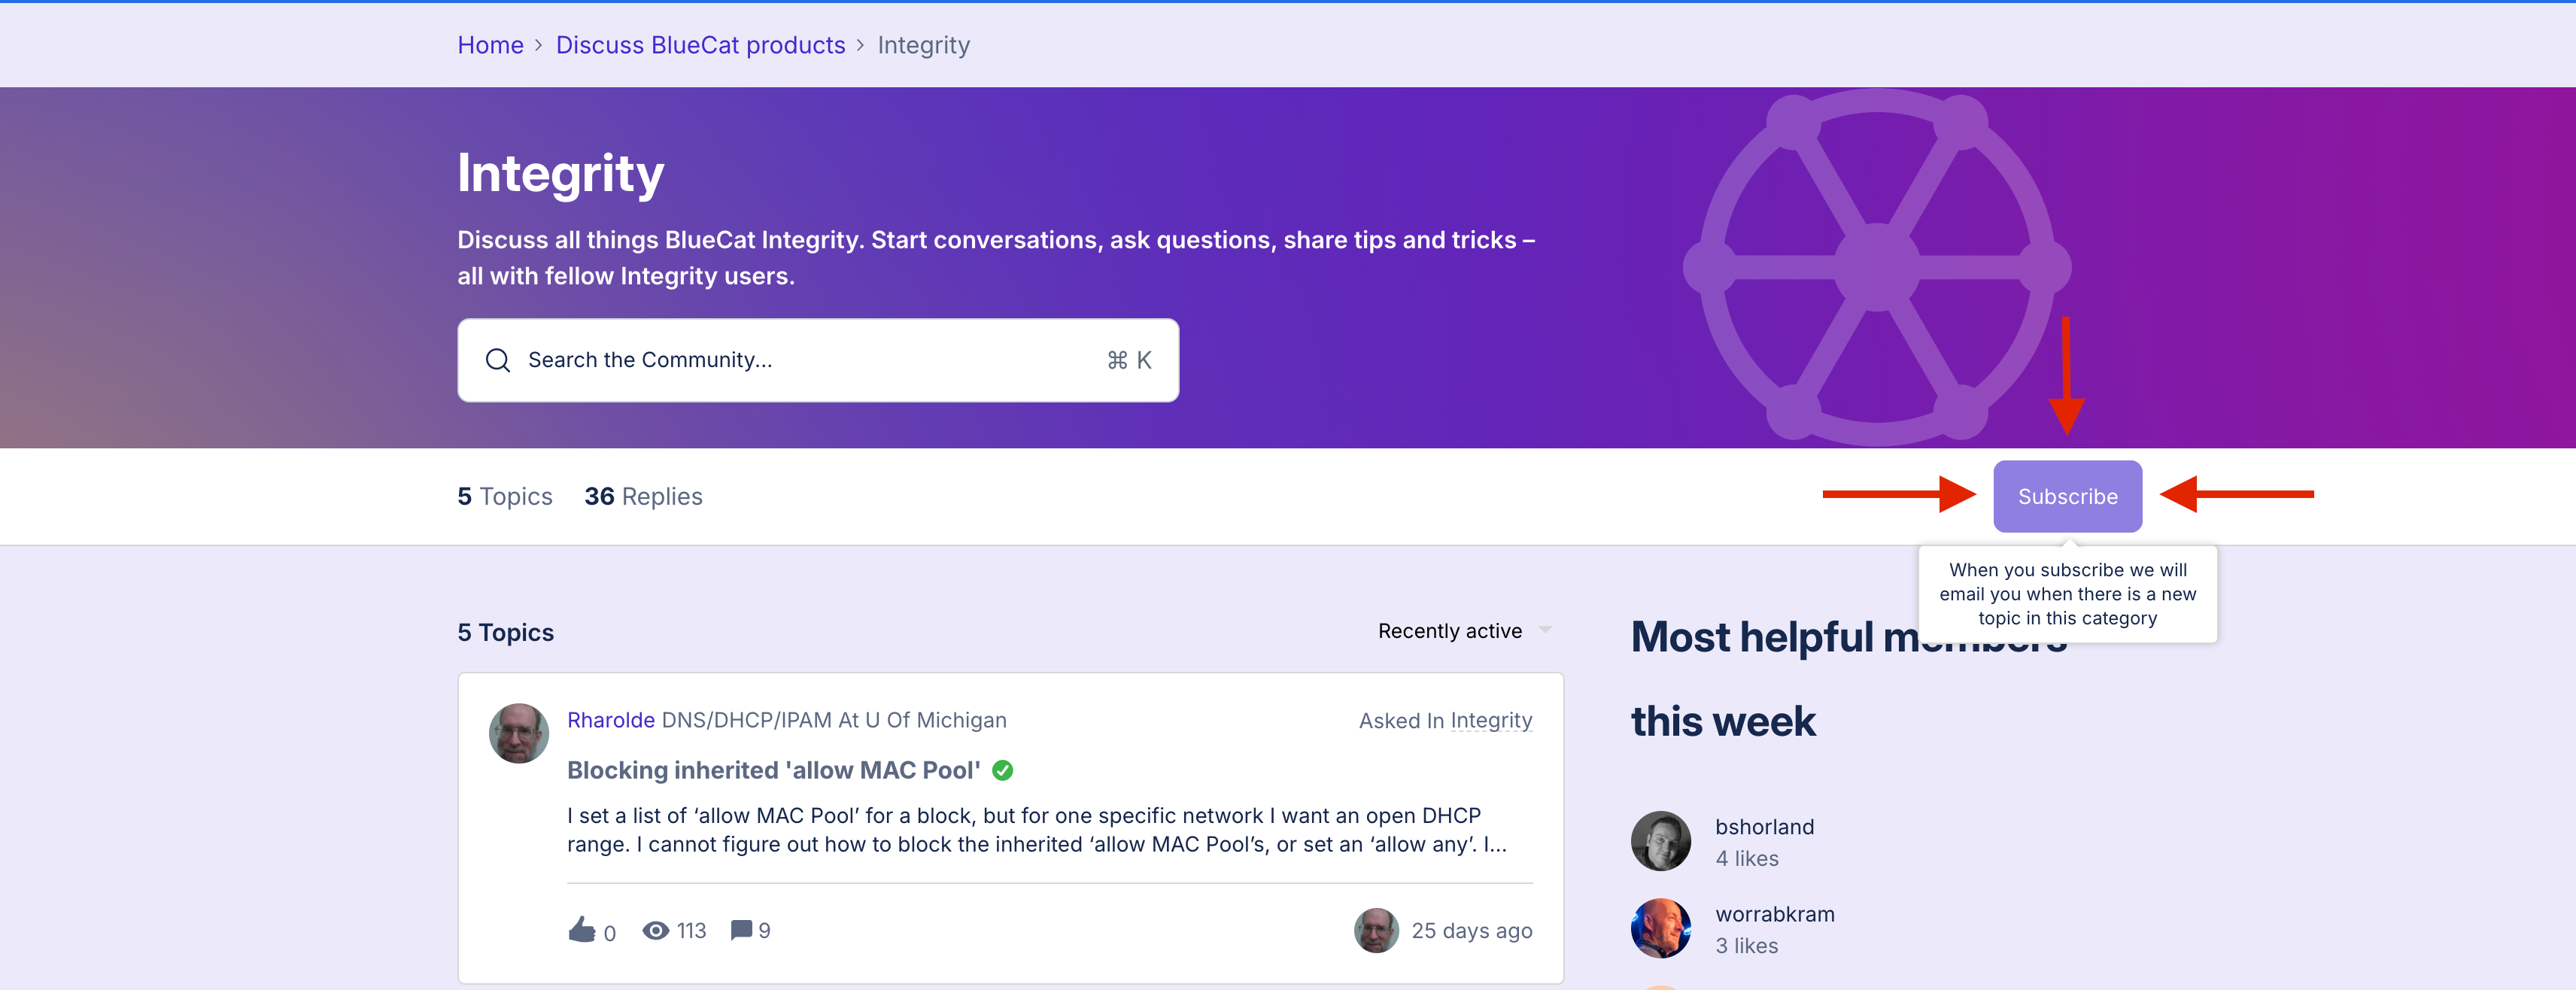Click the search magnifier icon
This screenshot has height=990, width=2576.
click(498, 360)
